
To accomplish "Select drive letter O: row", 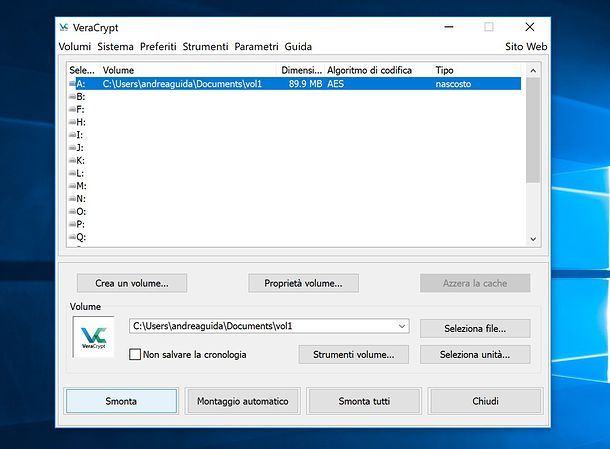I will point(294,211).
